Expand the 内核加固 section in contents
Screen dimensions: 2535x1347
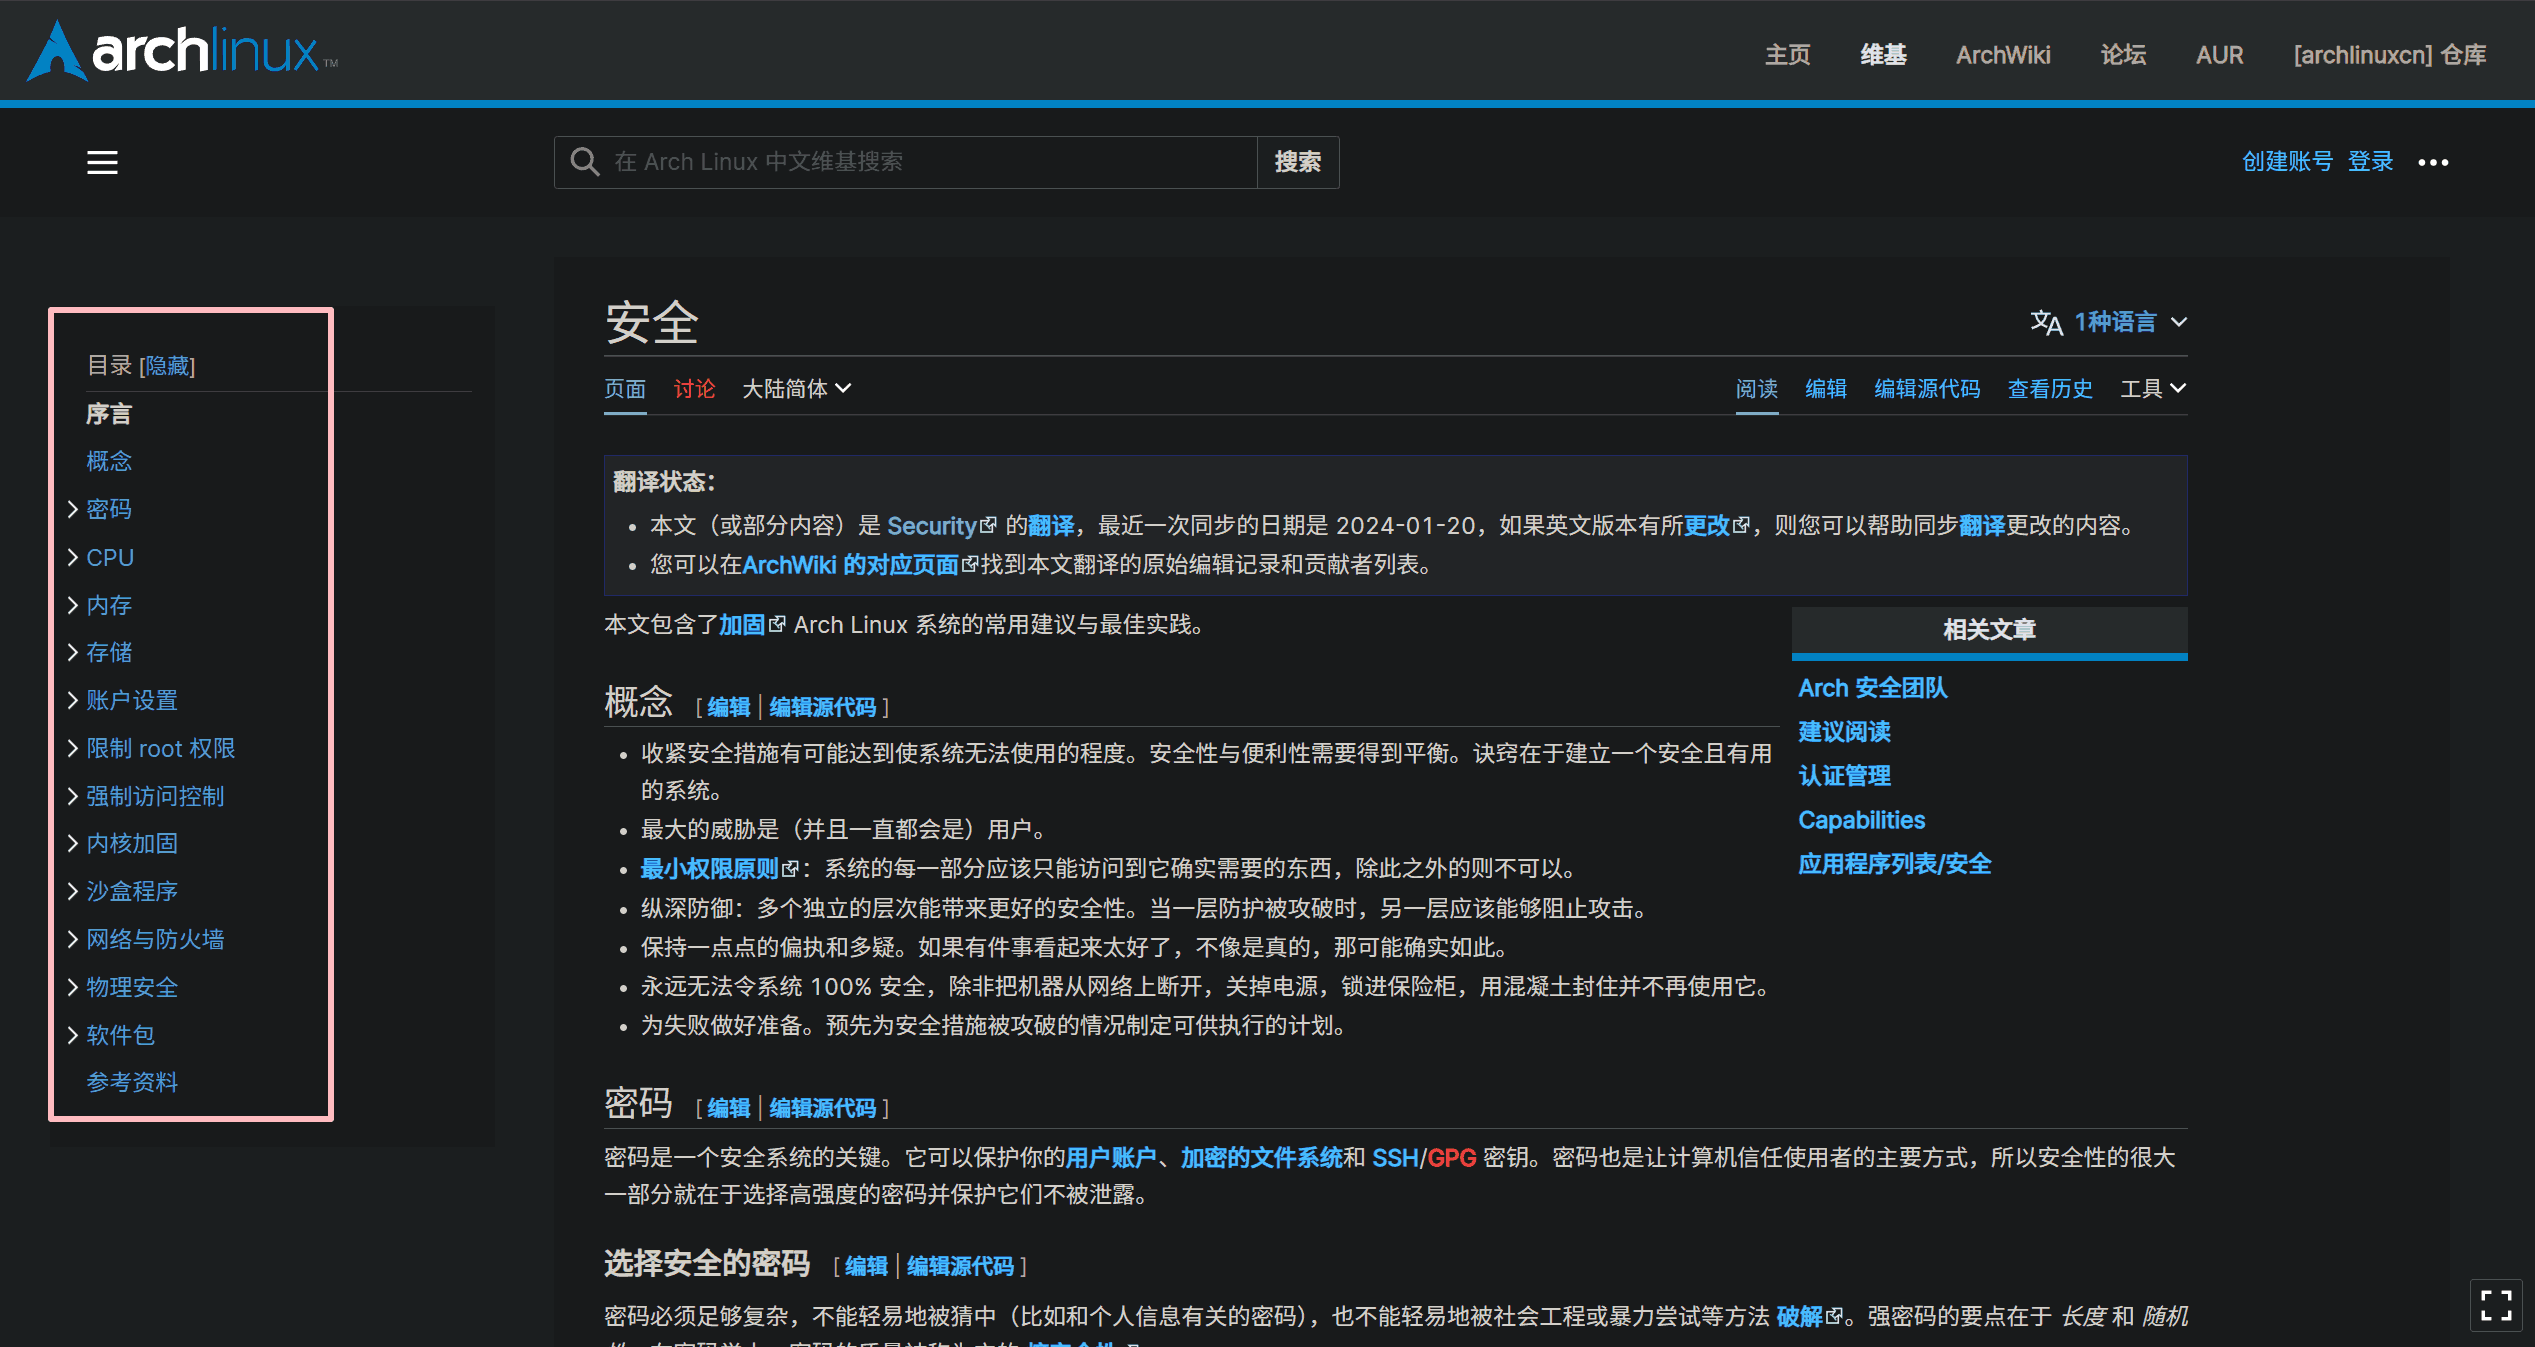[x=73, y=843]
